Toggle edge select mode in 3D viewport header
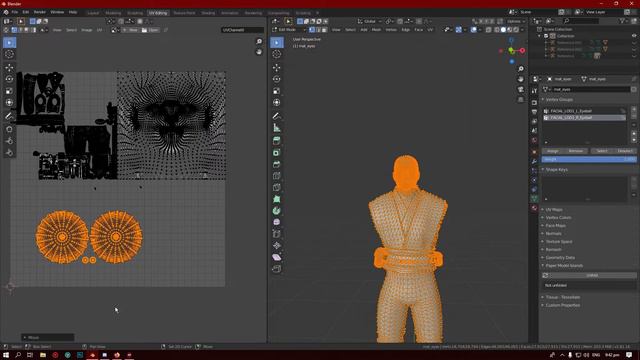 318,30
